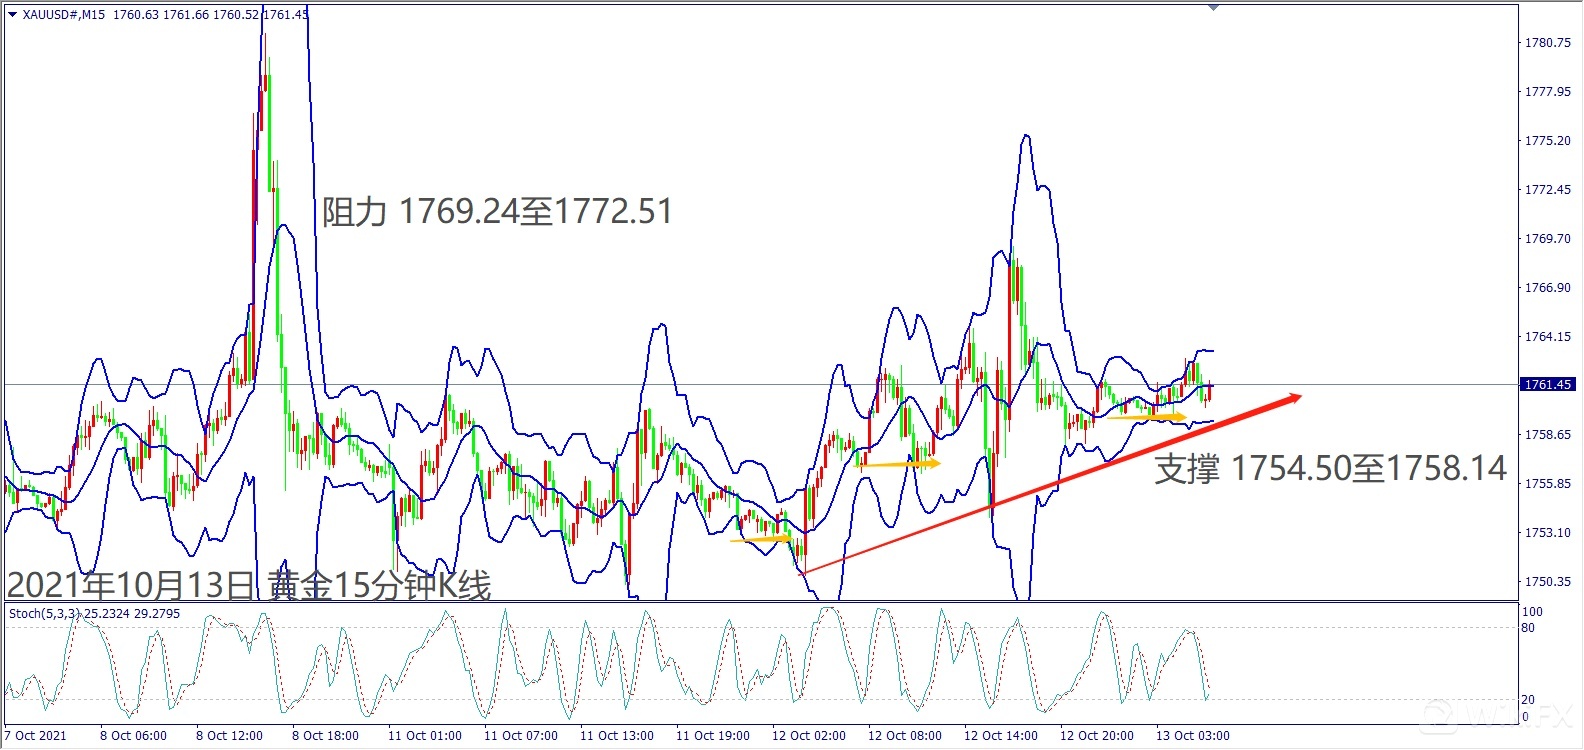Click the small triangle beside XAUUSD#,M15
1584x750 pixels.
(12, 14)
